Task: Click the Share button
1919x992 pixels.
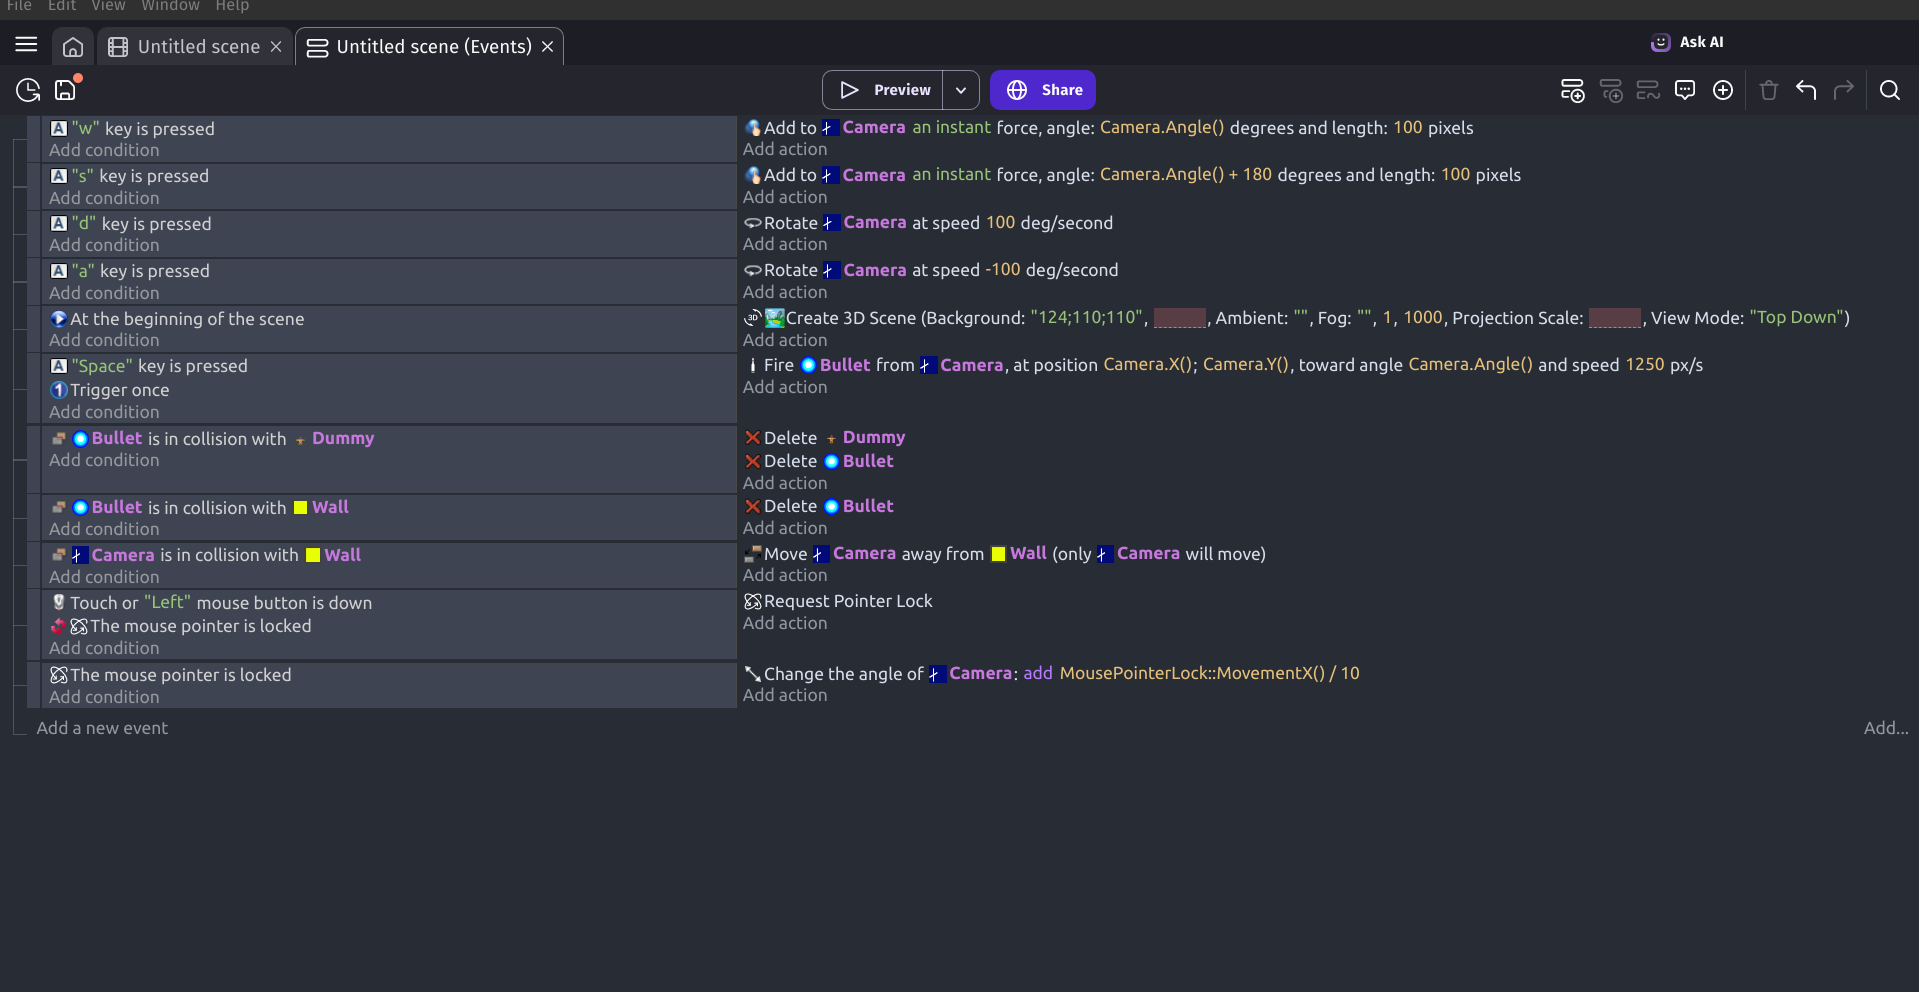Action: 1043,90
